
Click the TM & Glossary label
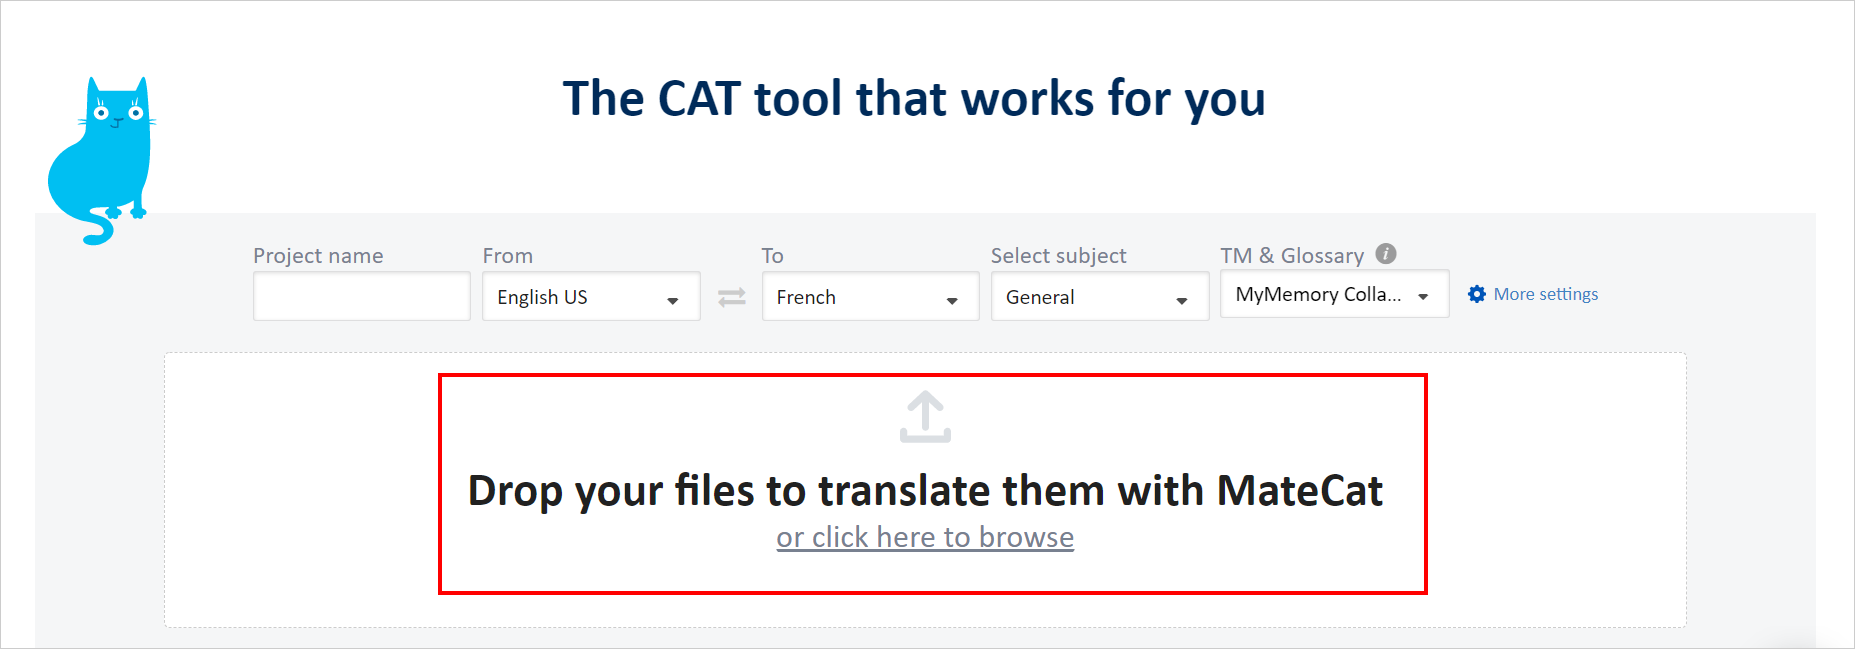click(x=1292, y=256)
